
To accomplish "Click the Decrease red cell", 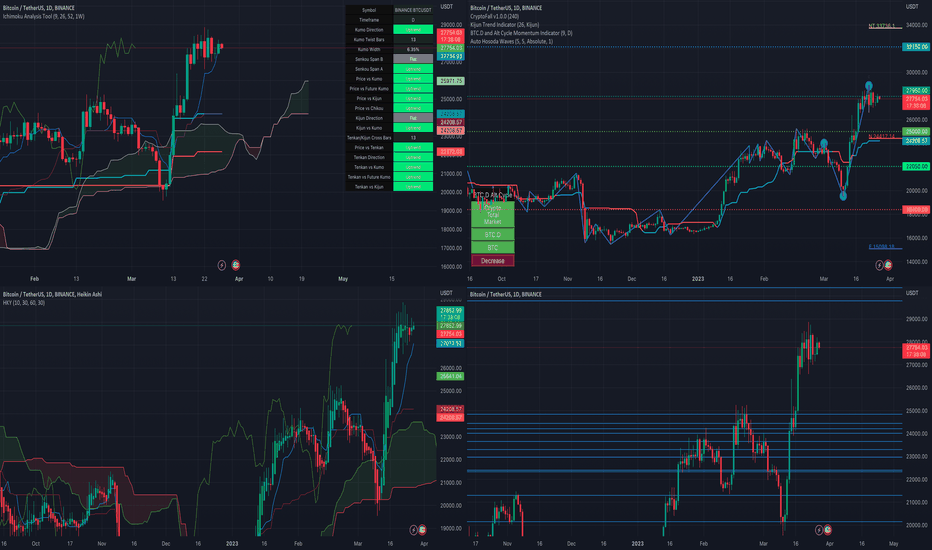I will click(493, 260).
